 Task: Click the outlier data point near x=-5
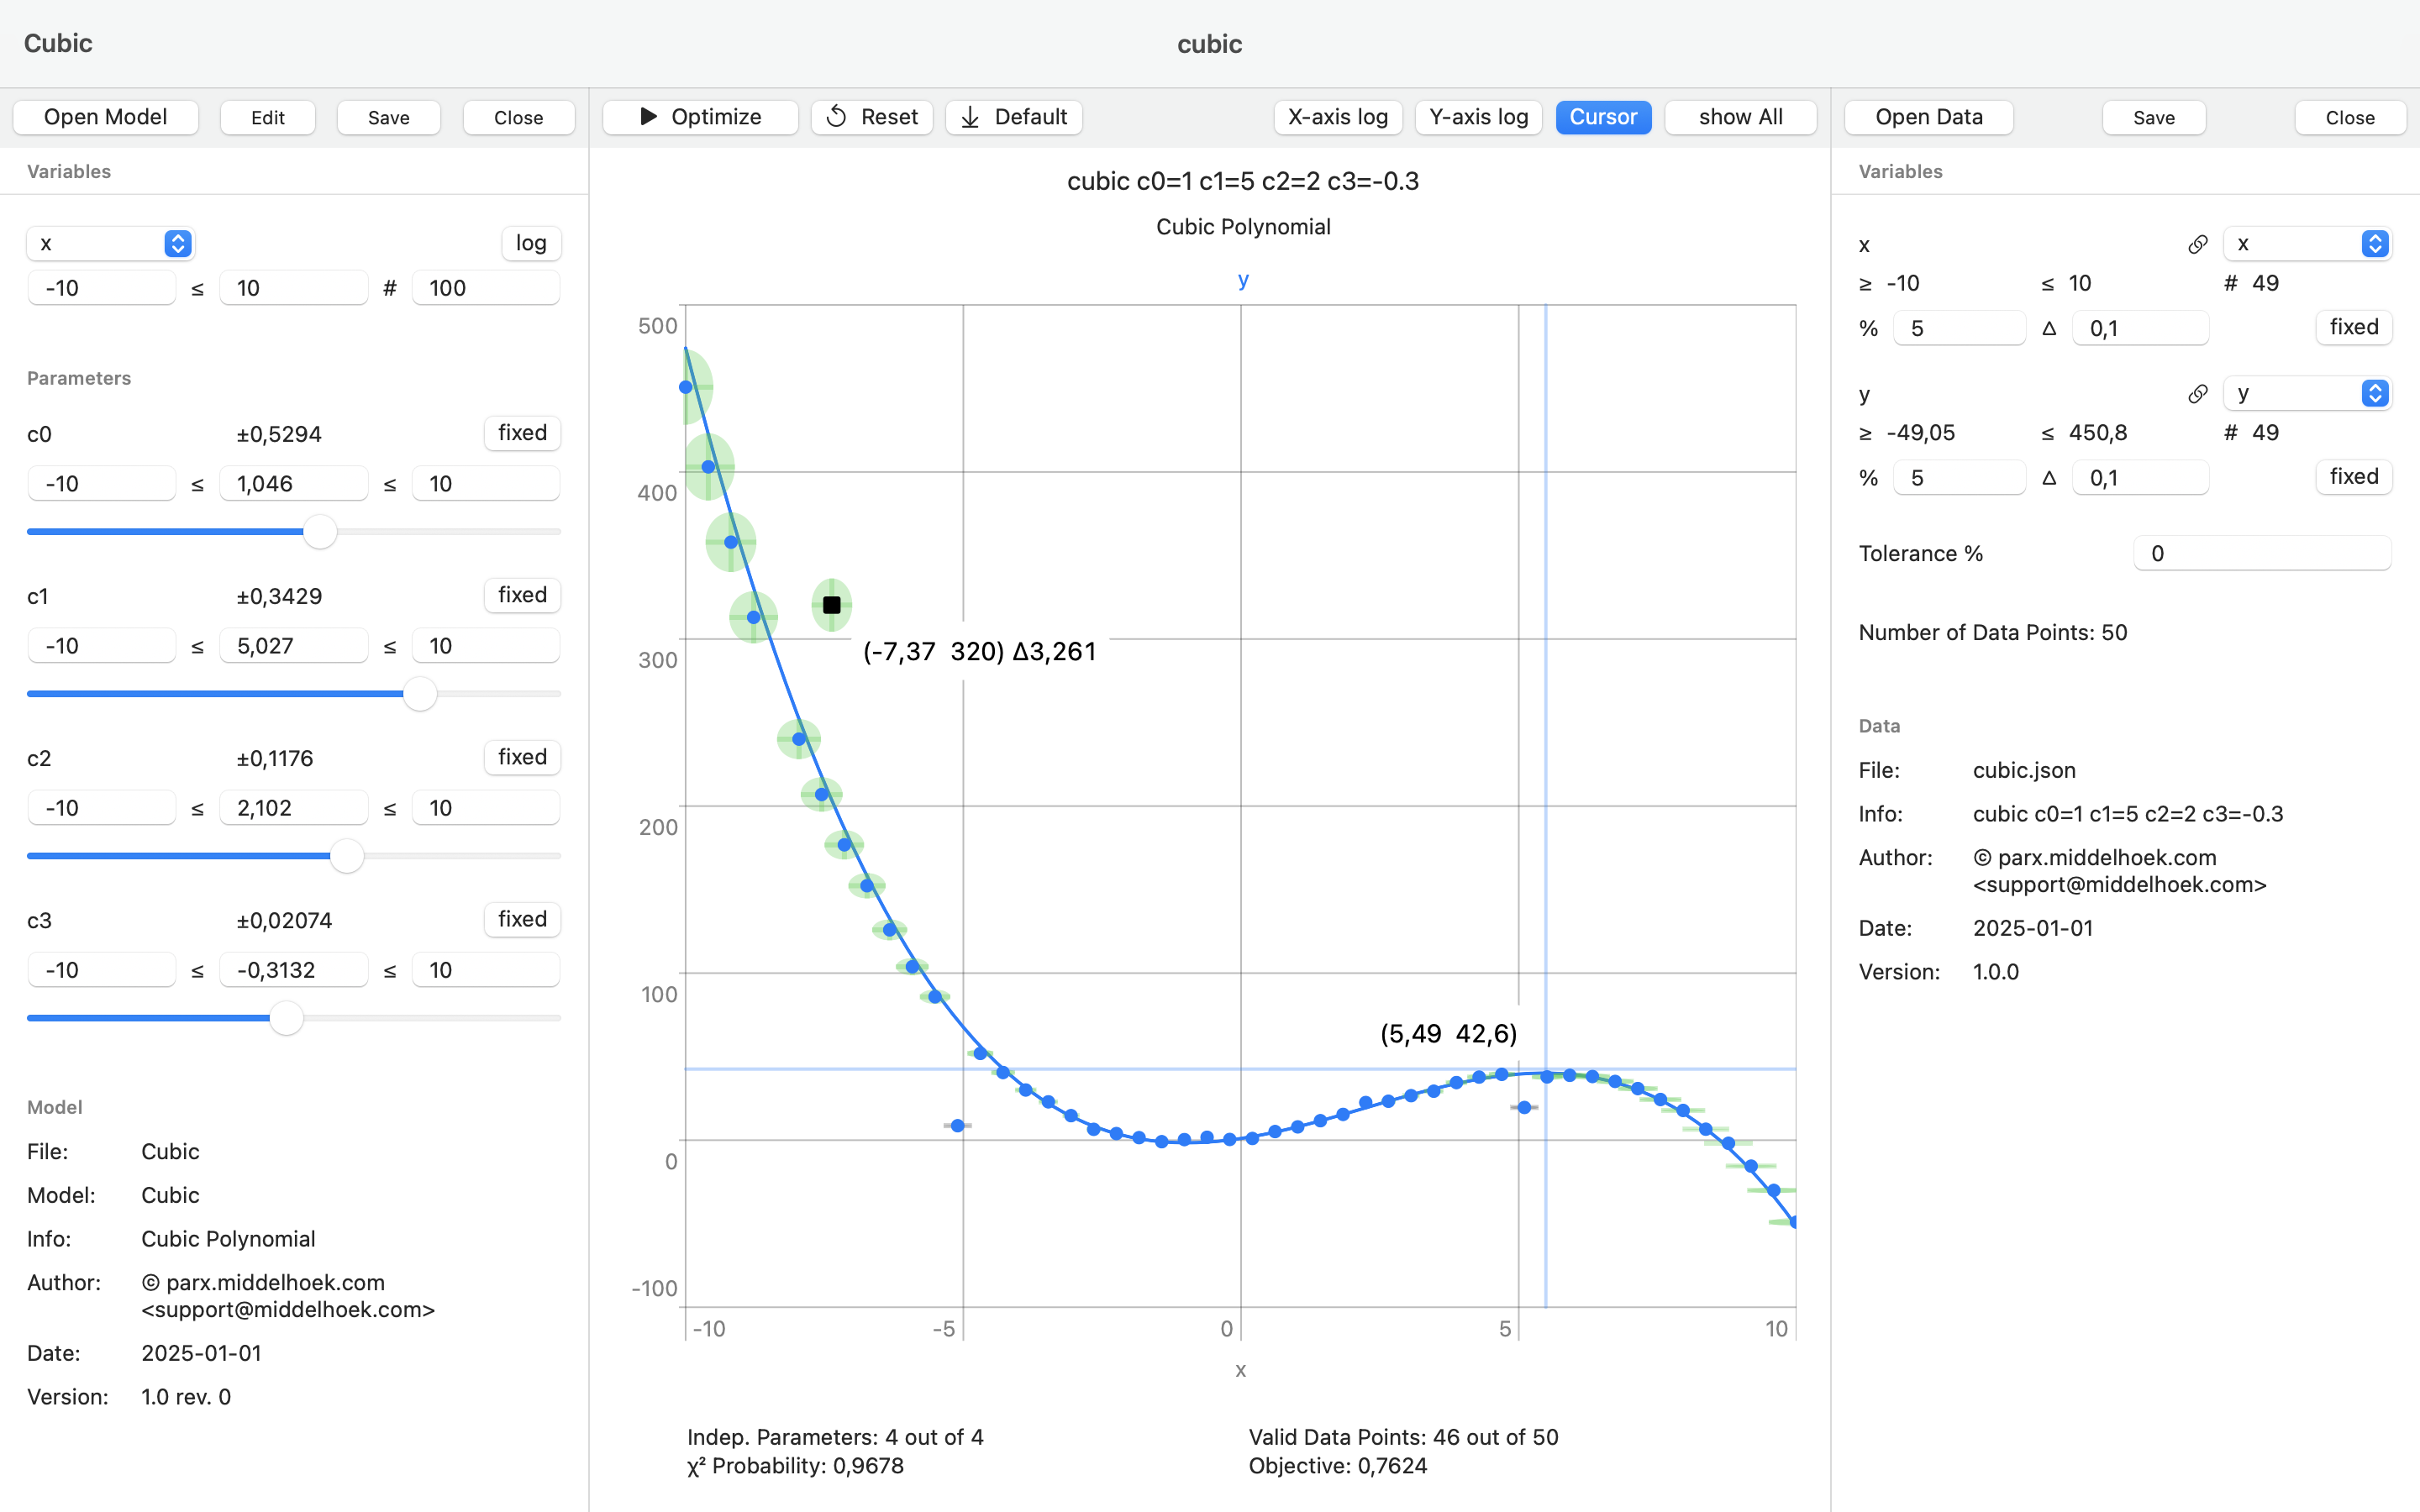(957, 1126)
